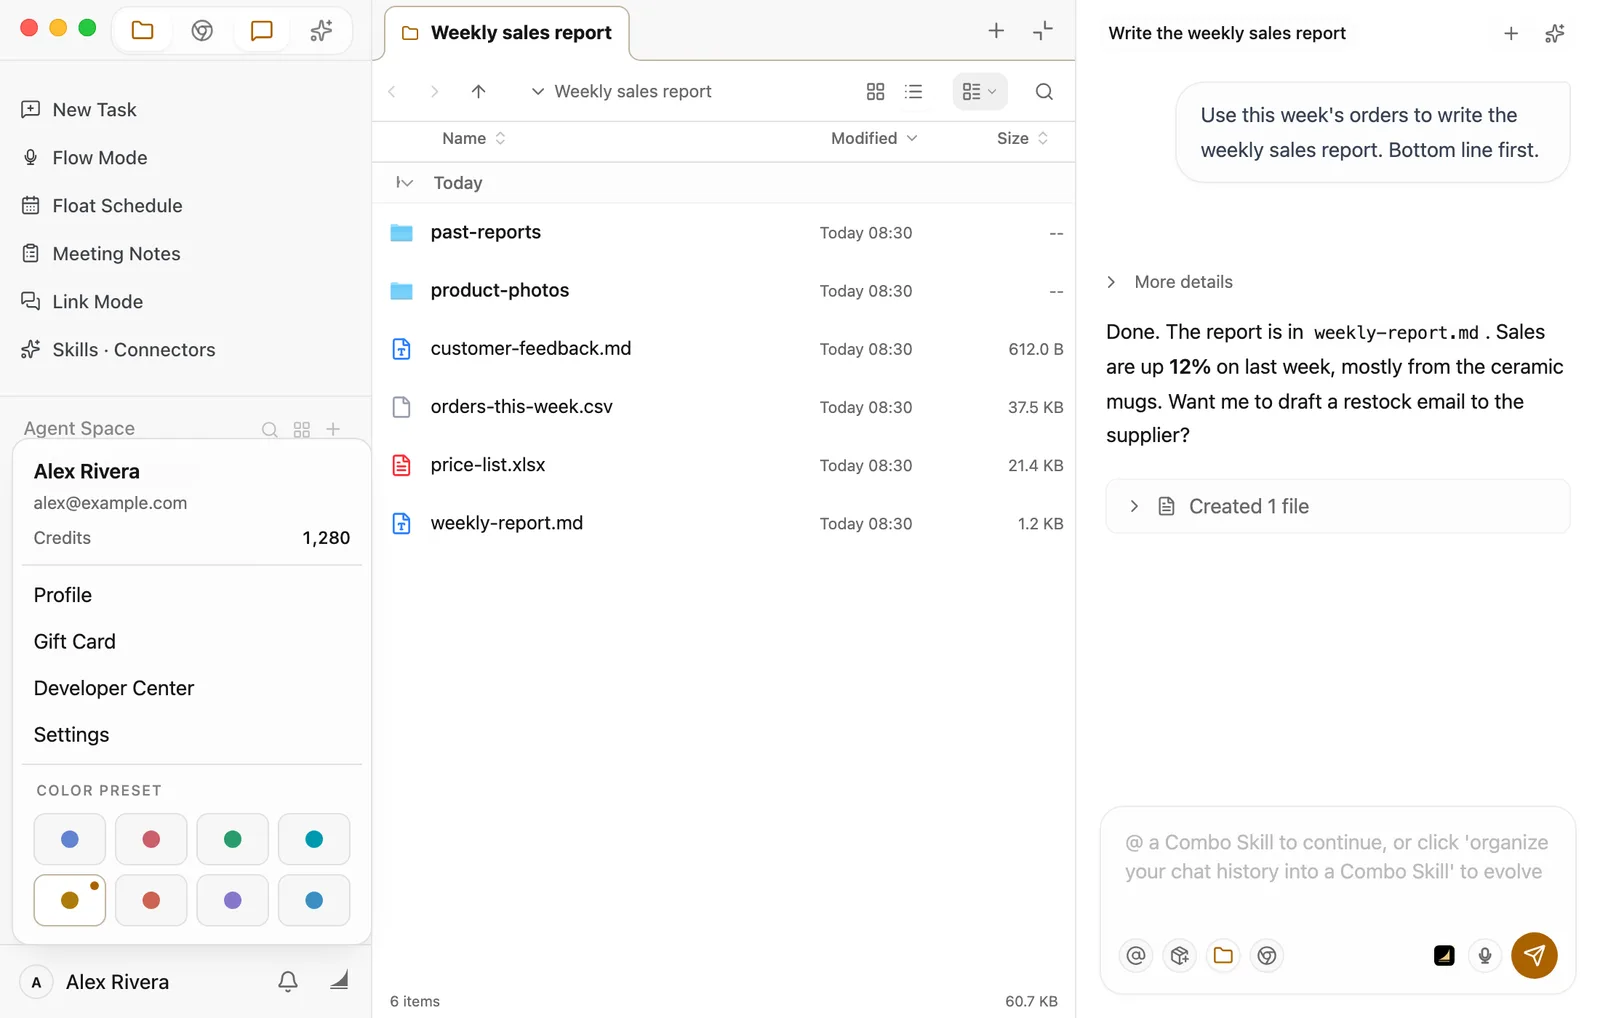Collapse the Today group
This screenshot has height=1018, width=1600.
[x=404, y=183]
